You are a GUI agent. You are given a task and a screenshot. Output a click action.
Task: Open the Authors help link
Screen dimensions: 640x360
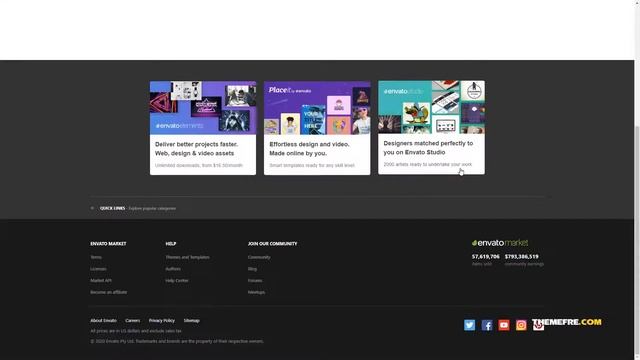pos(173,269)
